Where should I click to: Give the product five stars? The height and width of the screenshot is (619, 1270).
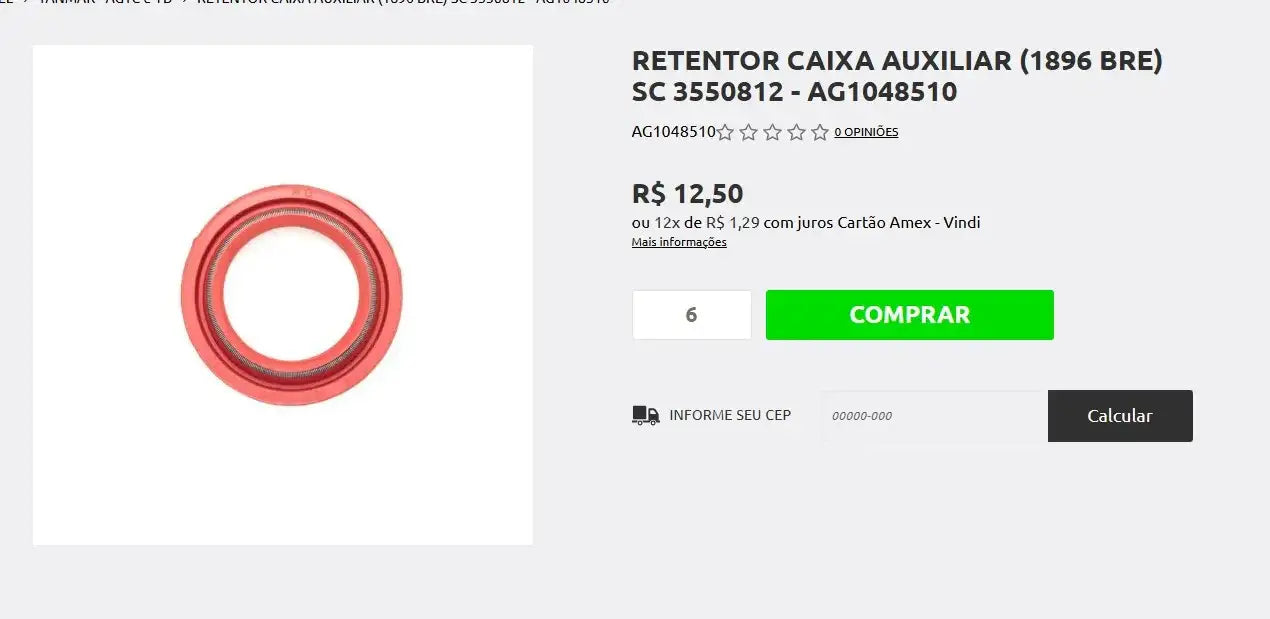tap(820, 132)
